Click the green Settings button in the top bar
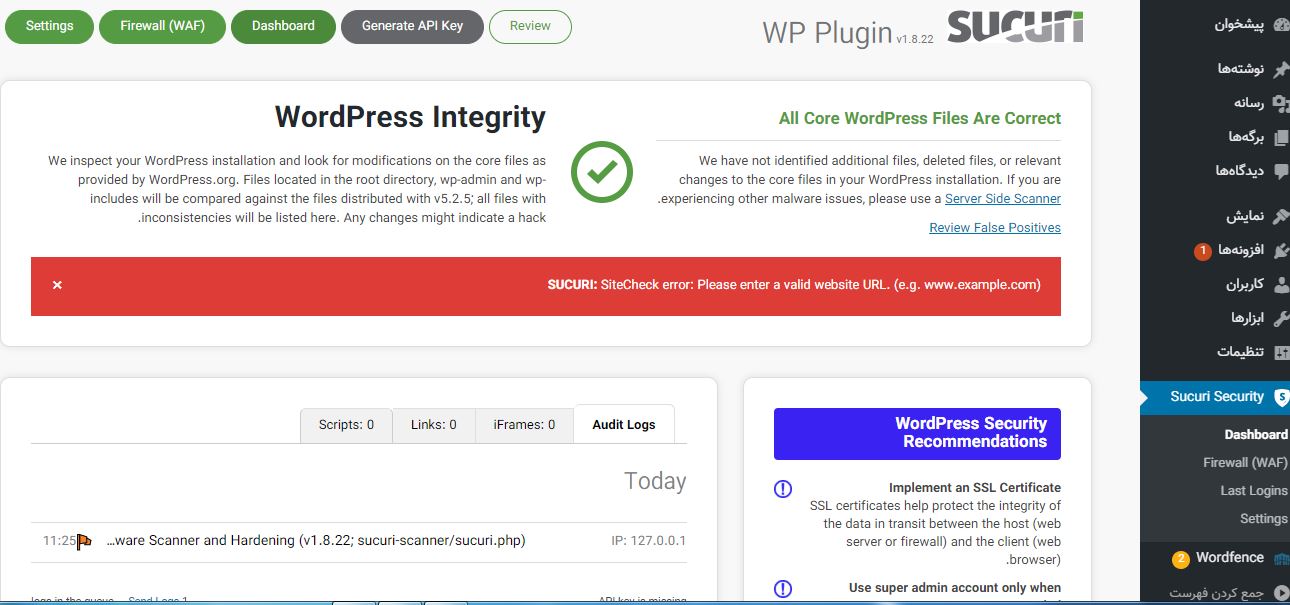 coord(49,26)
